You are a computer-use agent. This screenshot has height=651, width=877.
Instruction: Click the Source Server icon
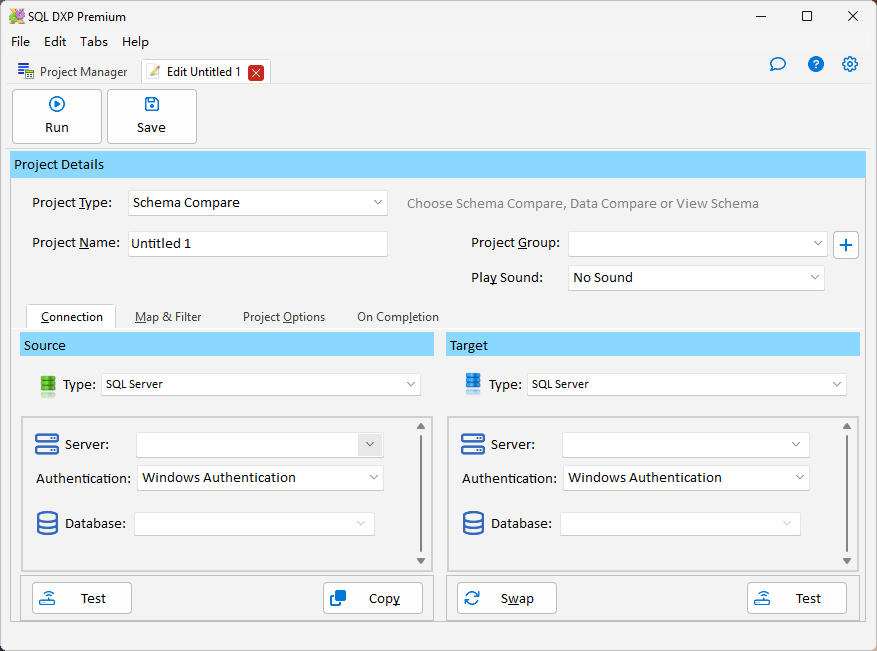(46, 444)
